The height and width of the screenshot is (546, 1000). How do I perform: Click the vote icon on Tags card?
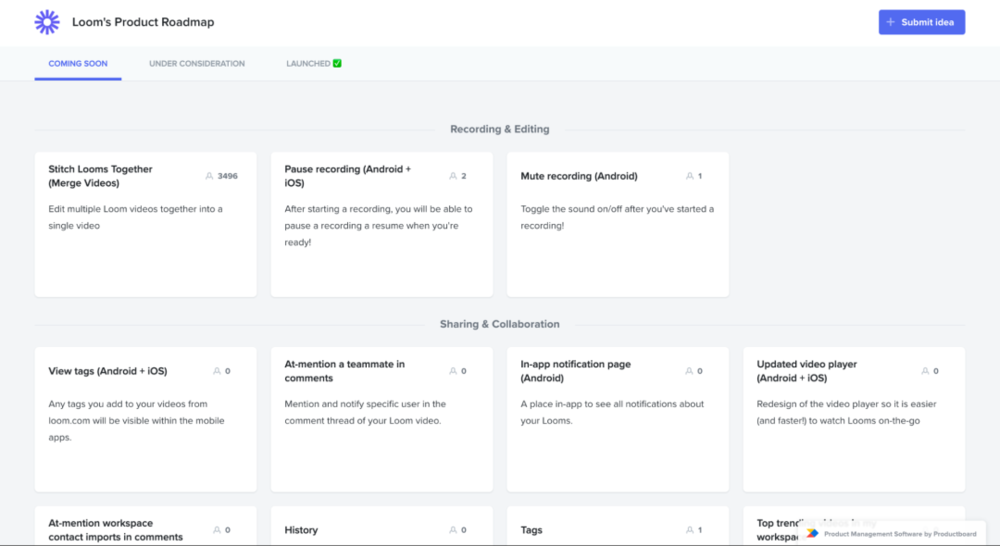(689, 530)
